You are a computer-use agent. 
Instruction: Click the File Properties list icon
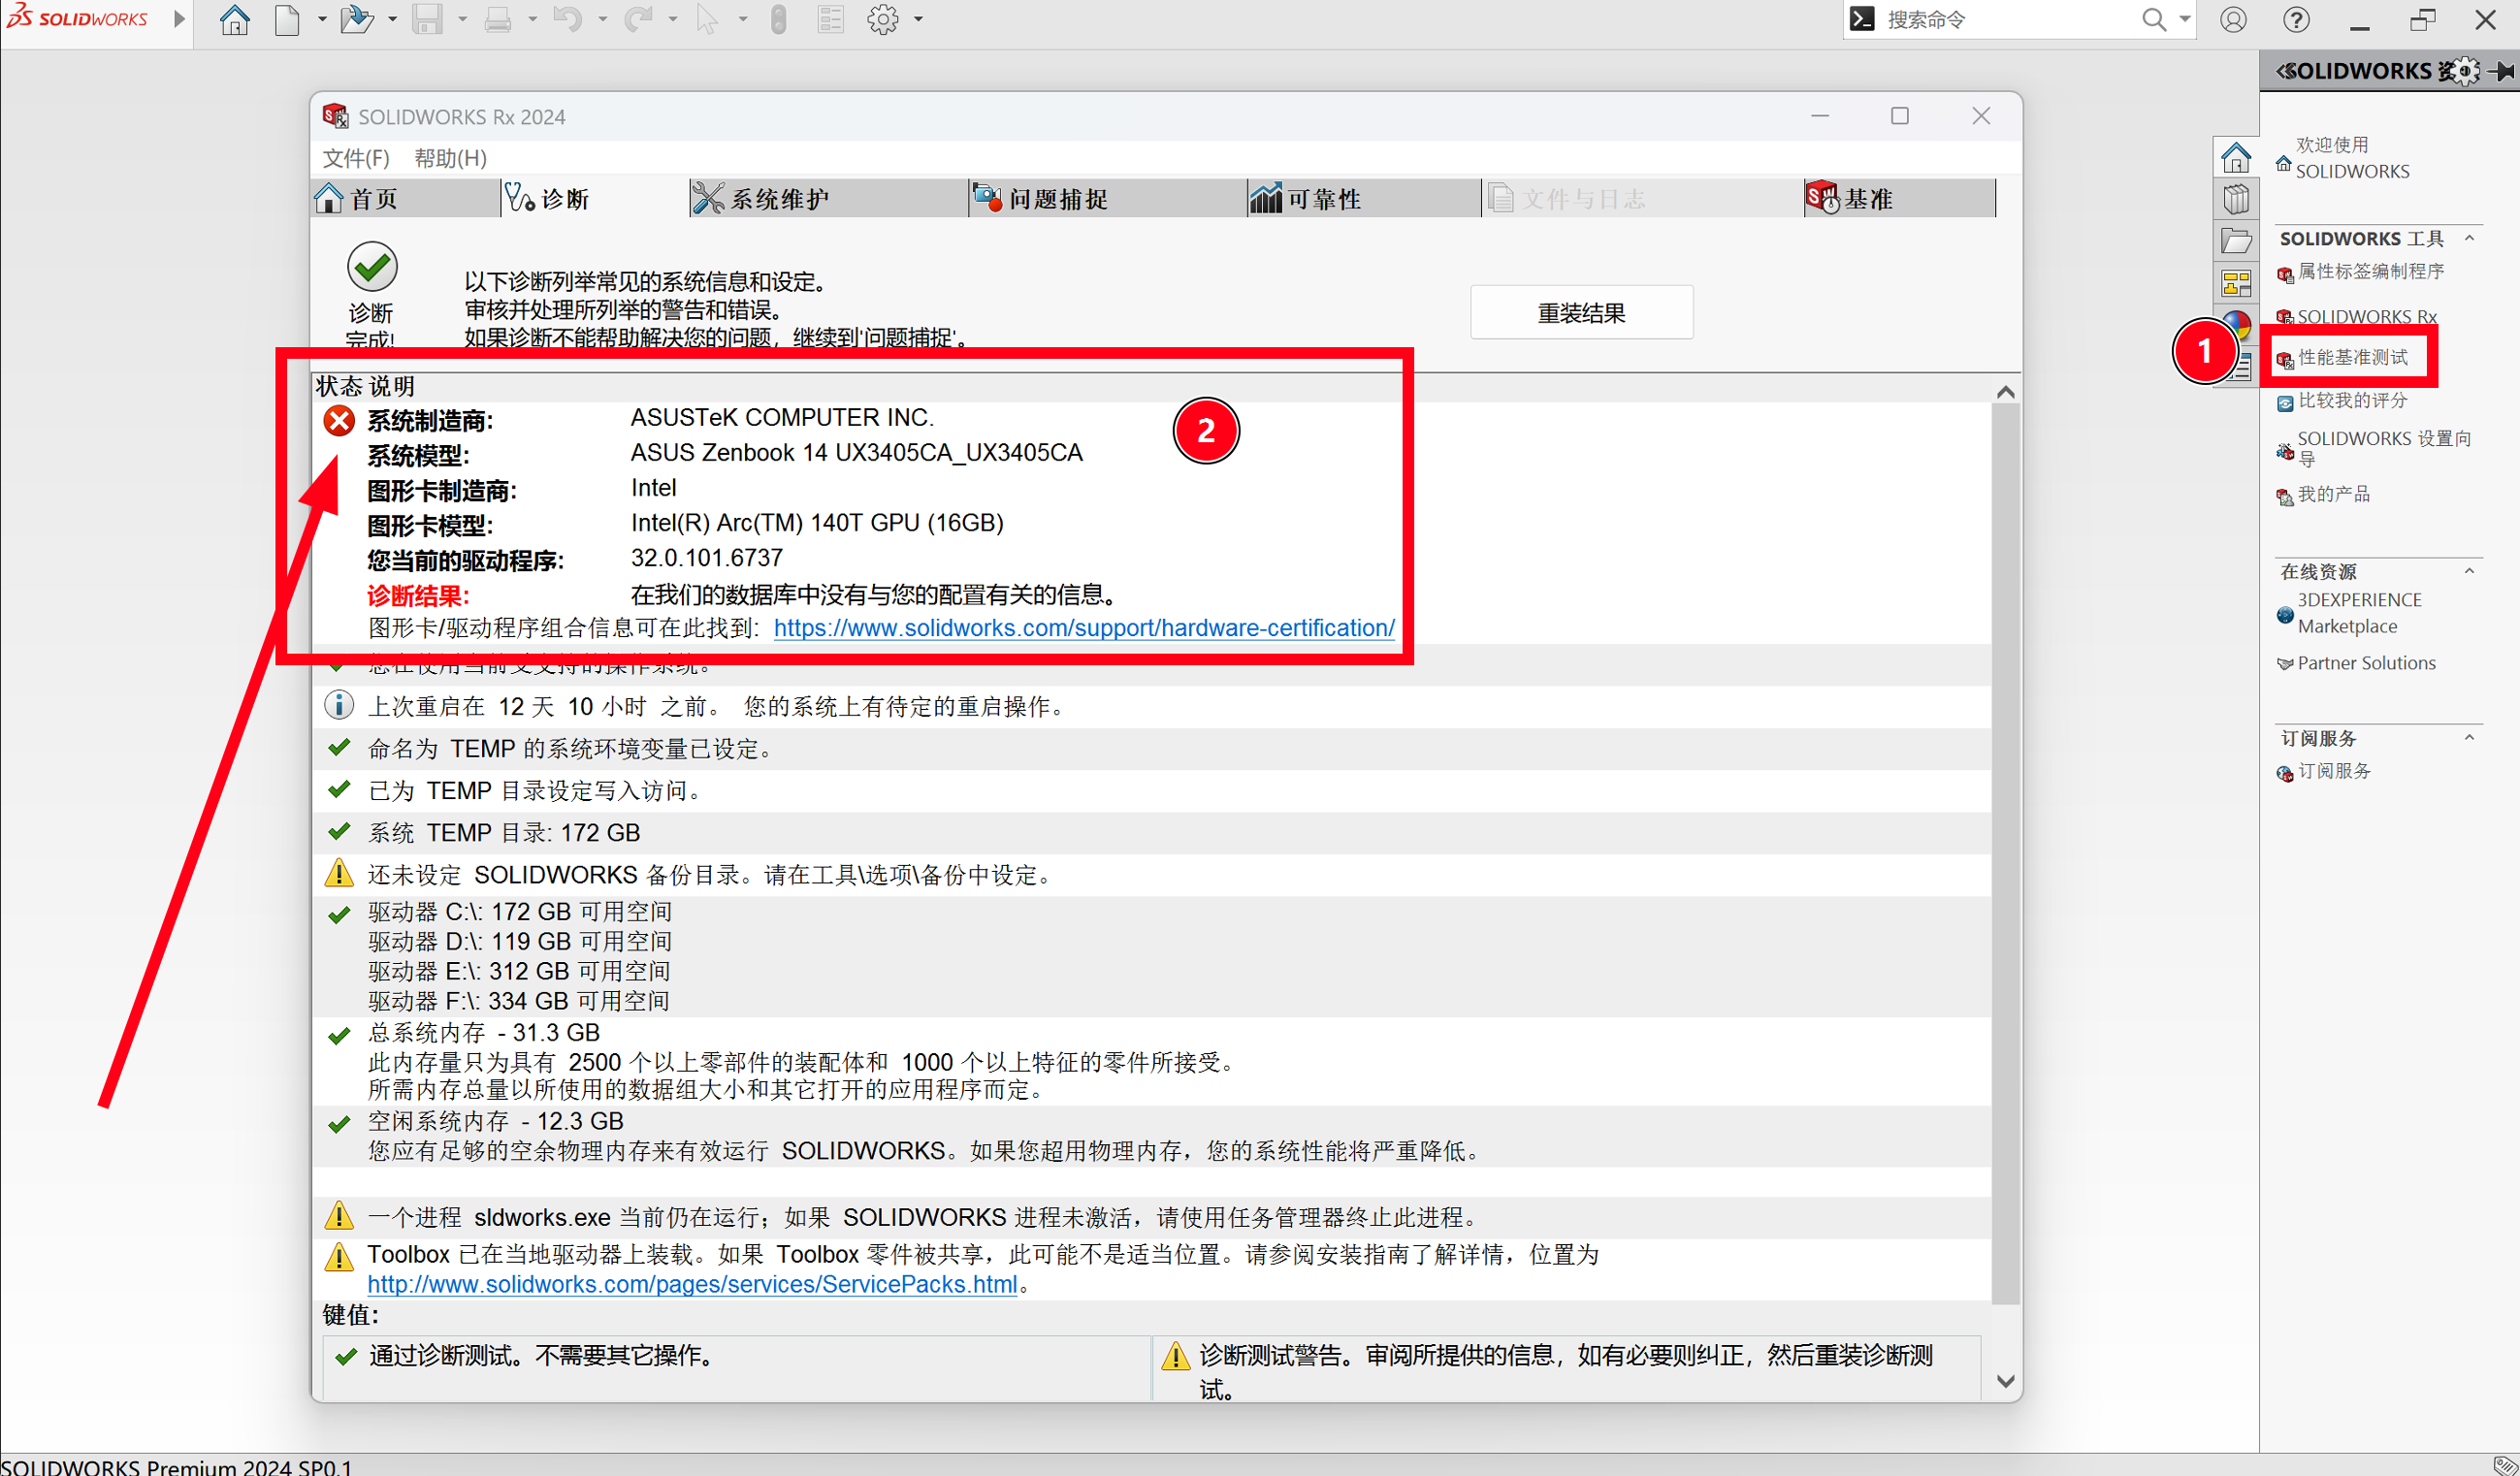[830, 20]
